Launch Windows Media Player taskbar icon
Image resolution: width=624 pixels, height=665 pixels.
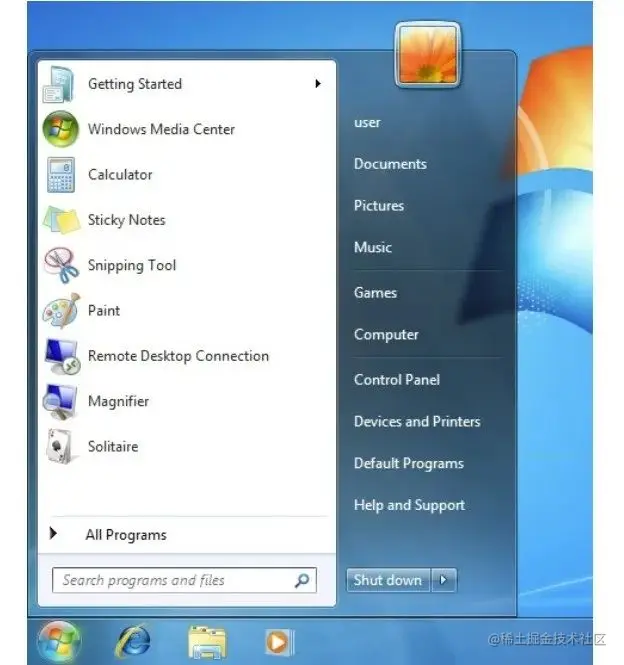[x=280, y=642]
